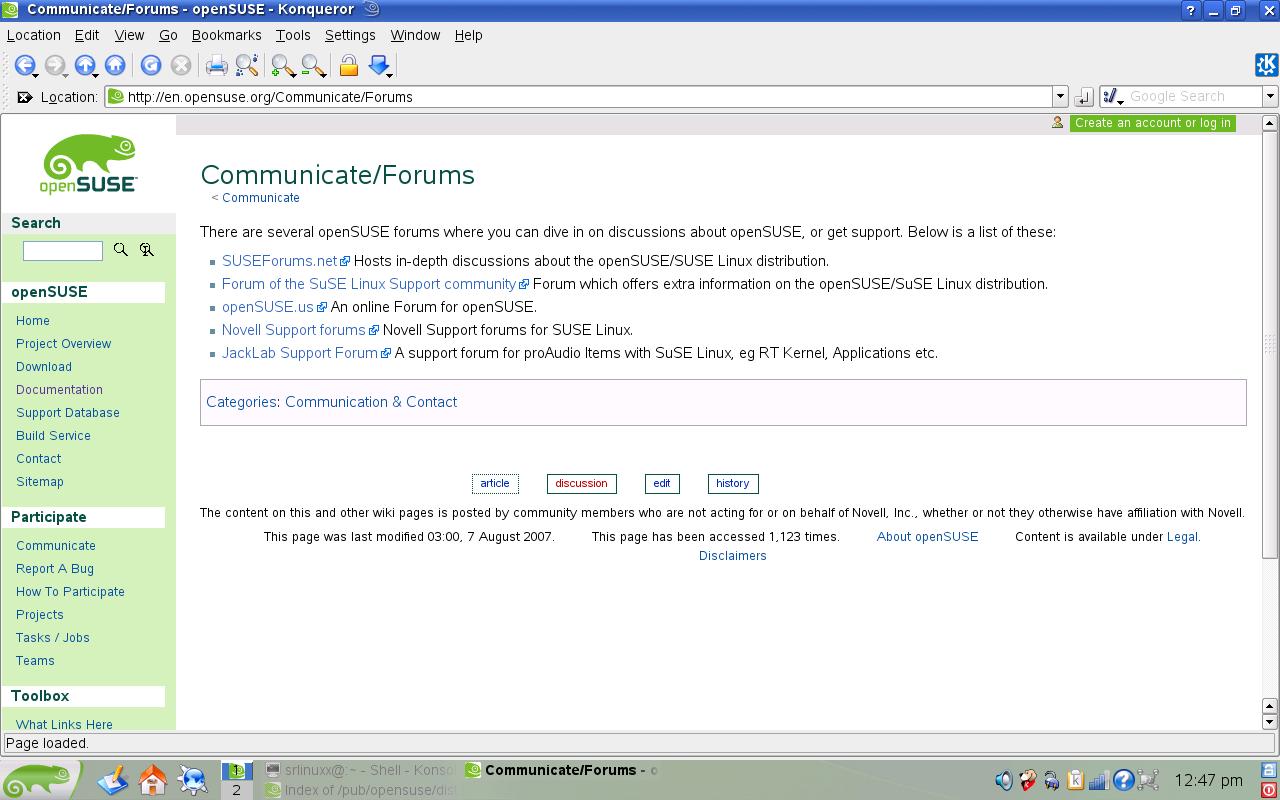Open the Bookmarks menu
The width and height of the screenshot is (1280, 800).
coord(226,35)
